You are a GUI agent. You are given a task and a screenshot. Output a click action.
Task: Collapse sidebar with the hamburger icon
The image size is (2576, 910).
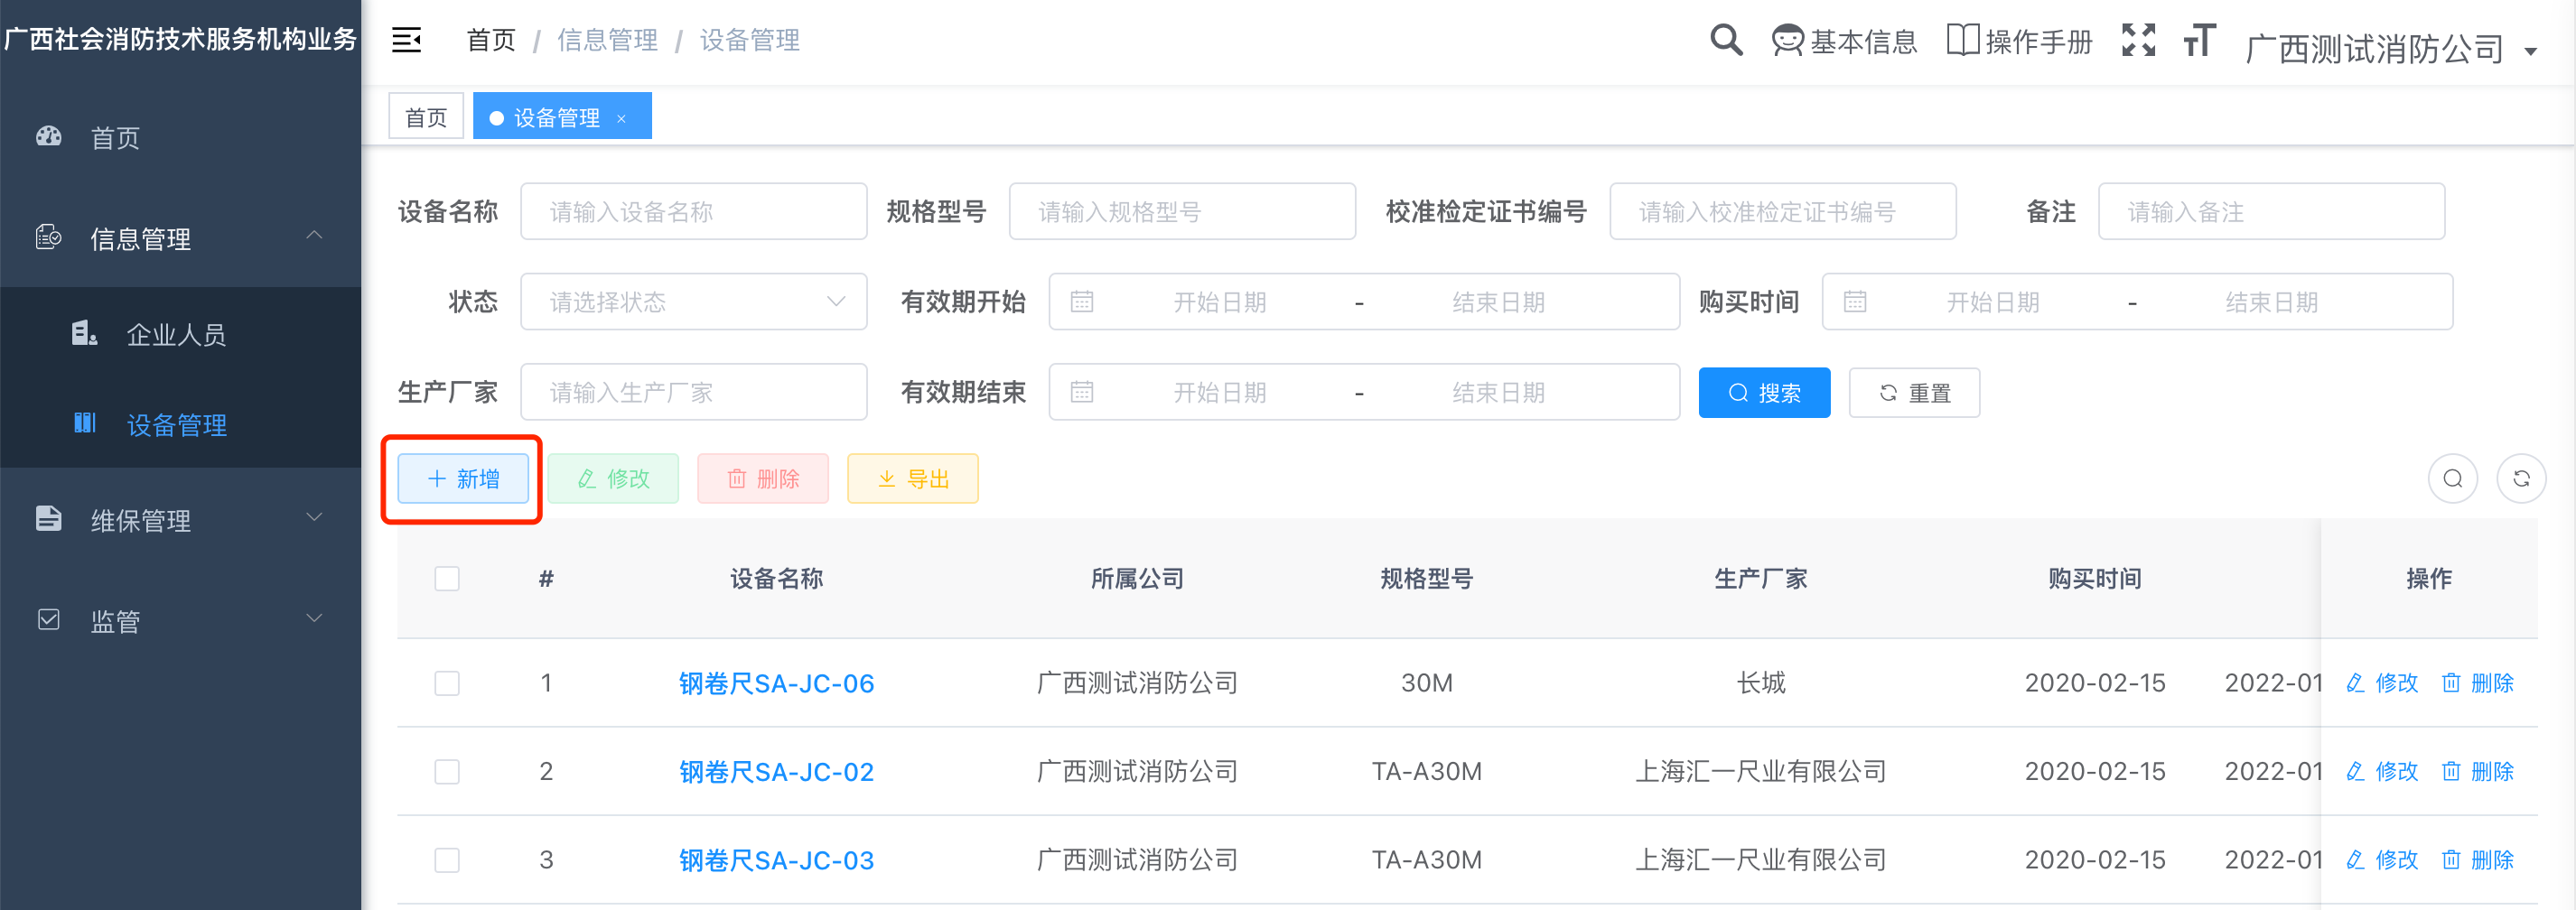click(406, 40)
